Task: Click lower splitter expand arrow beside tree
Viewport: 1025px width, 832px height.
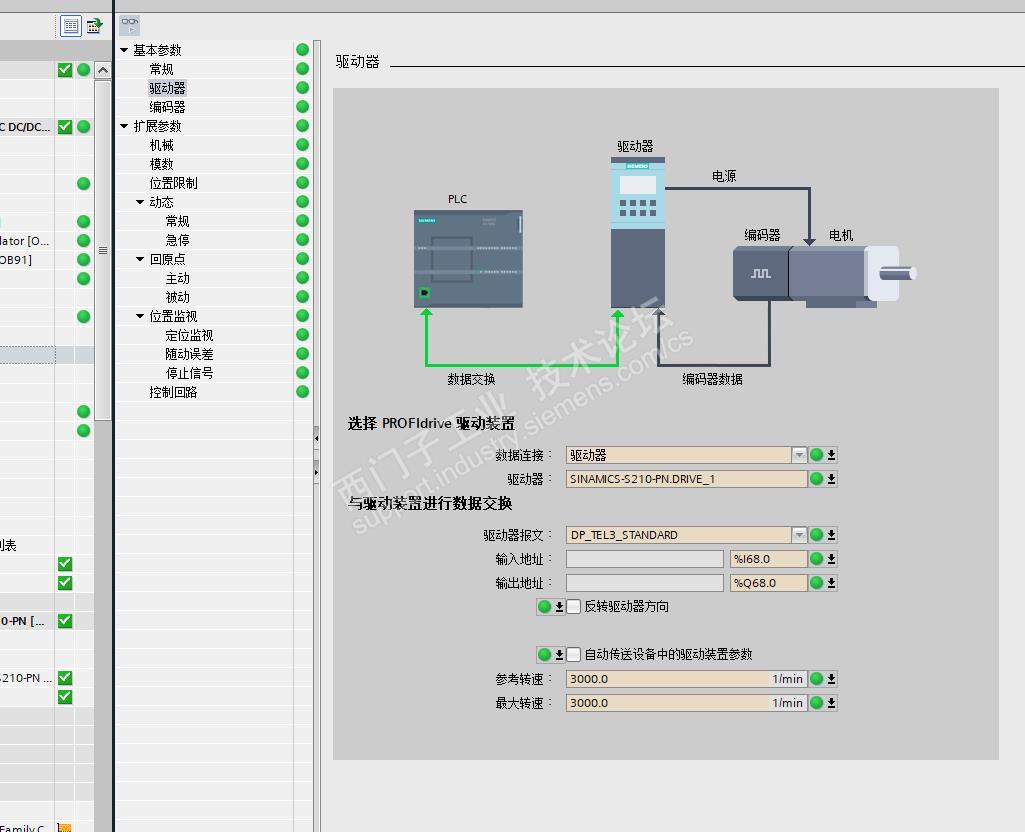Action: 316,472
